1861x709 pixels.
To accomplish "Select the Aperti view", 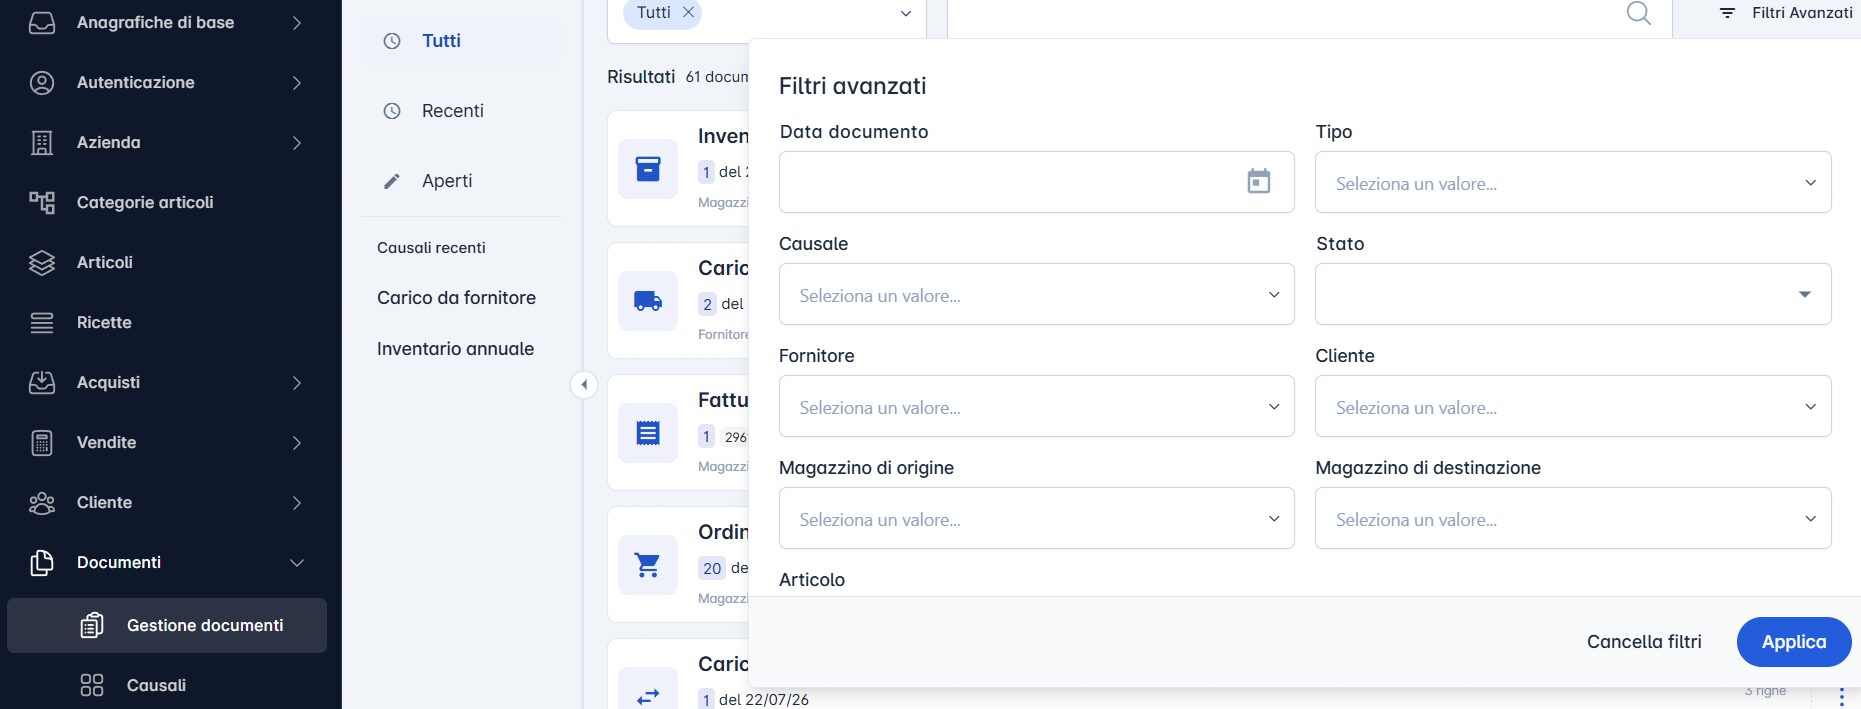I will pos(462,181).
